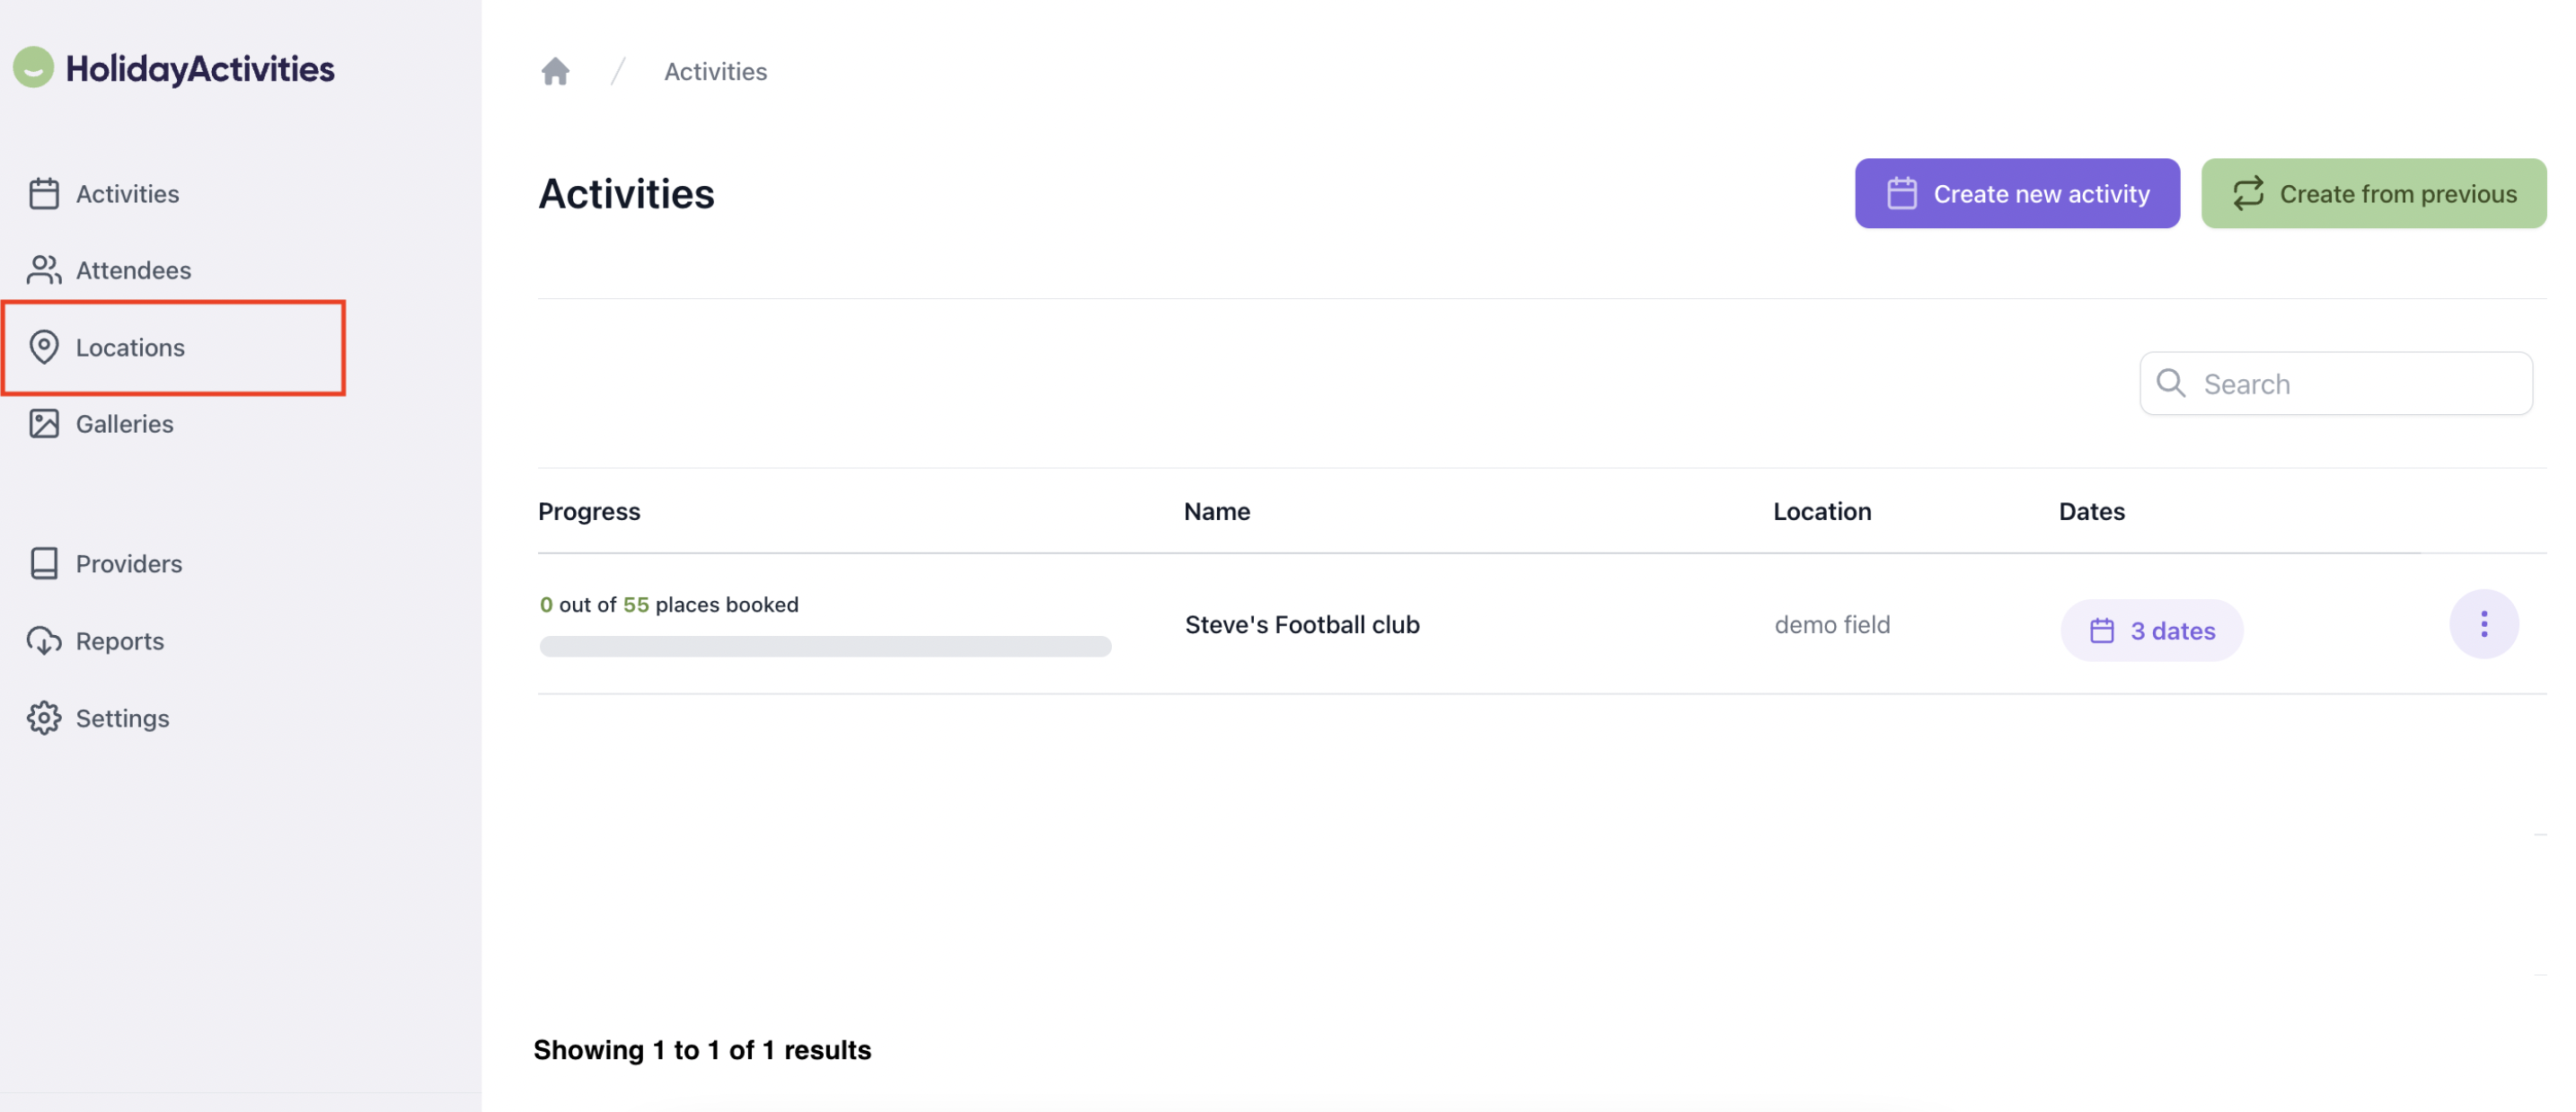Expand the 3 dates for Steve's Football club
The image size is (2576, 1112).
2152,629
